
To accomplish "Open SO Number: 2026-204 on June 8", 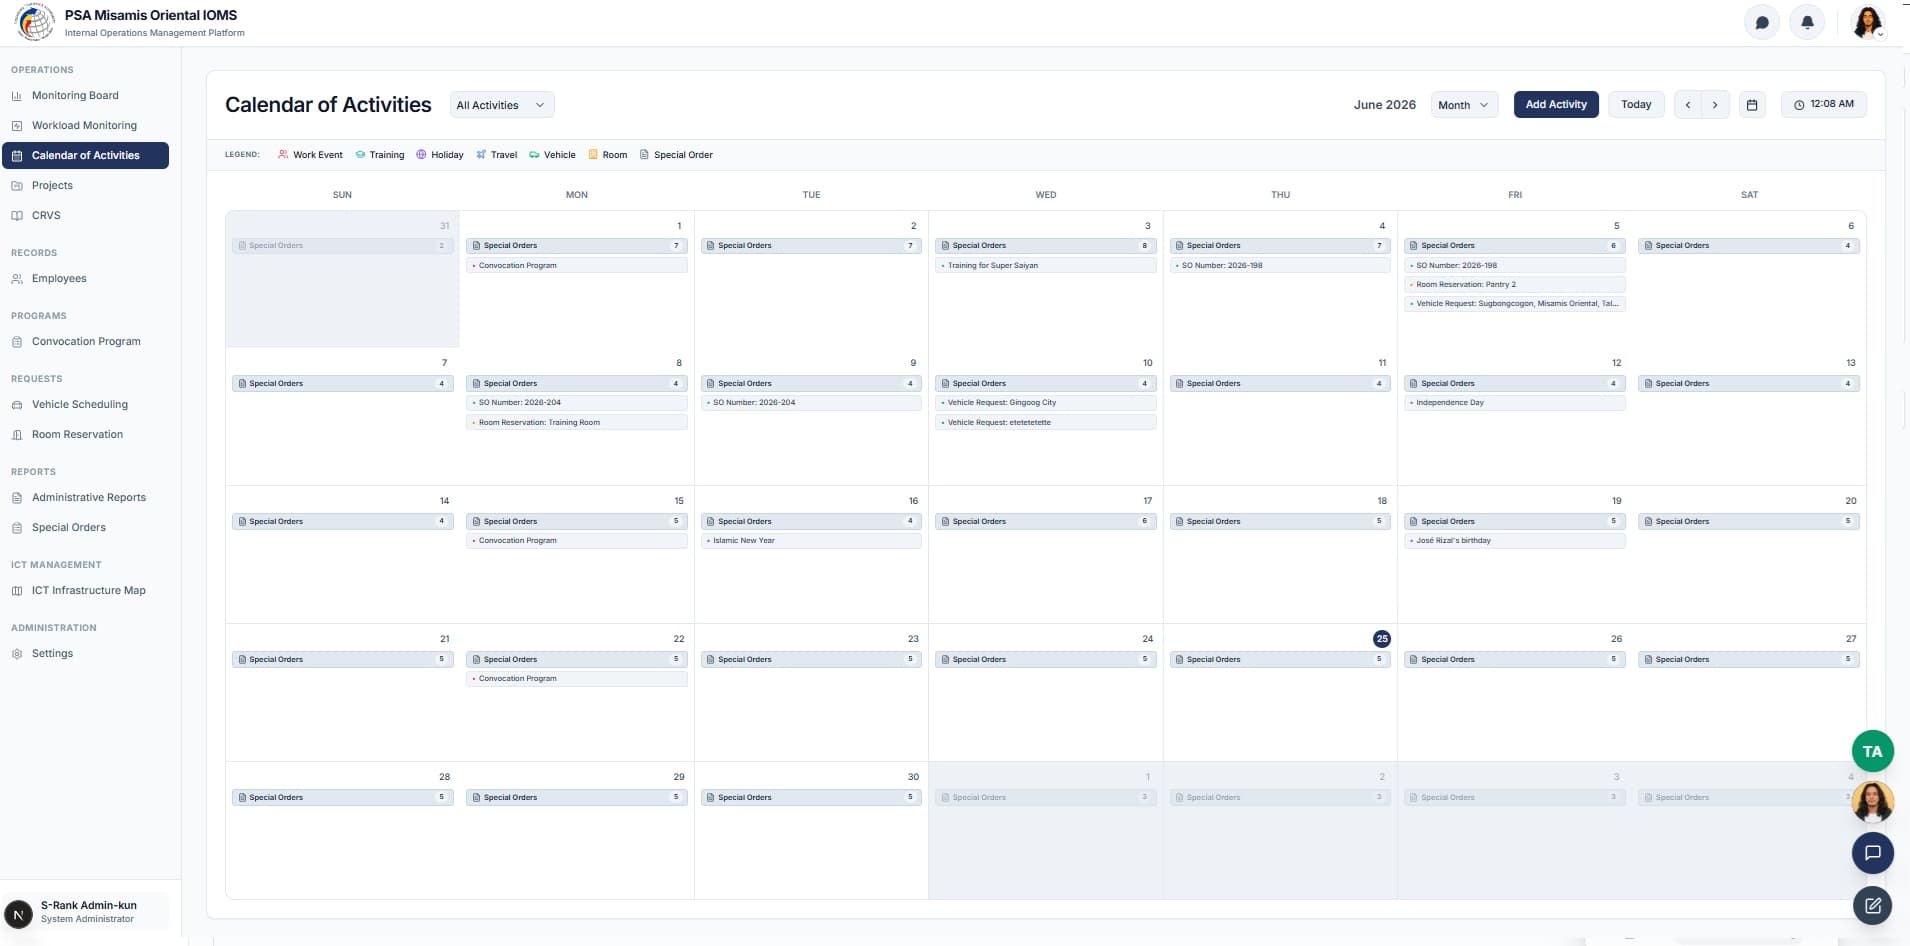I will pyautogui.click(x=577, y=403).
